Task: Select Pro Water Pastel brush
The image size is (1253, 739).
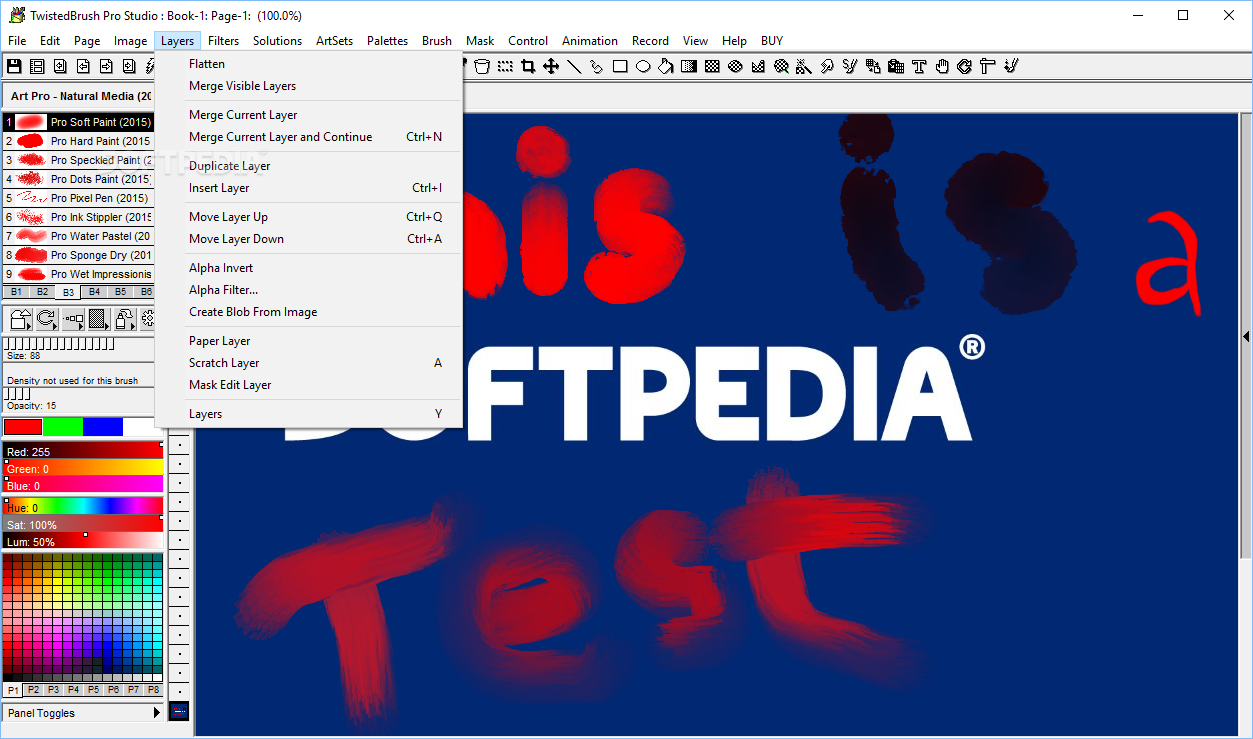Action: point(78,236)
